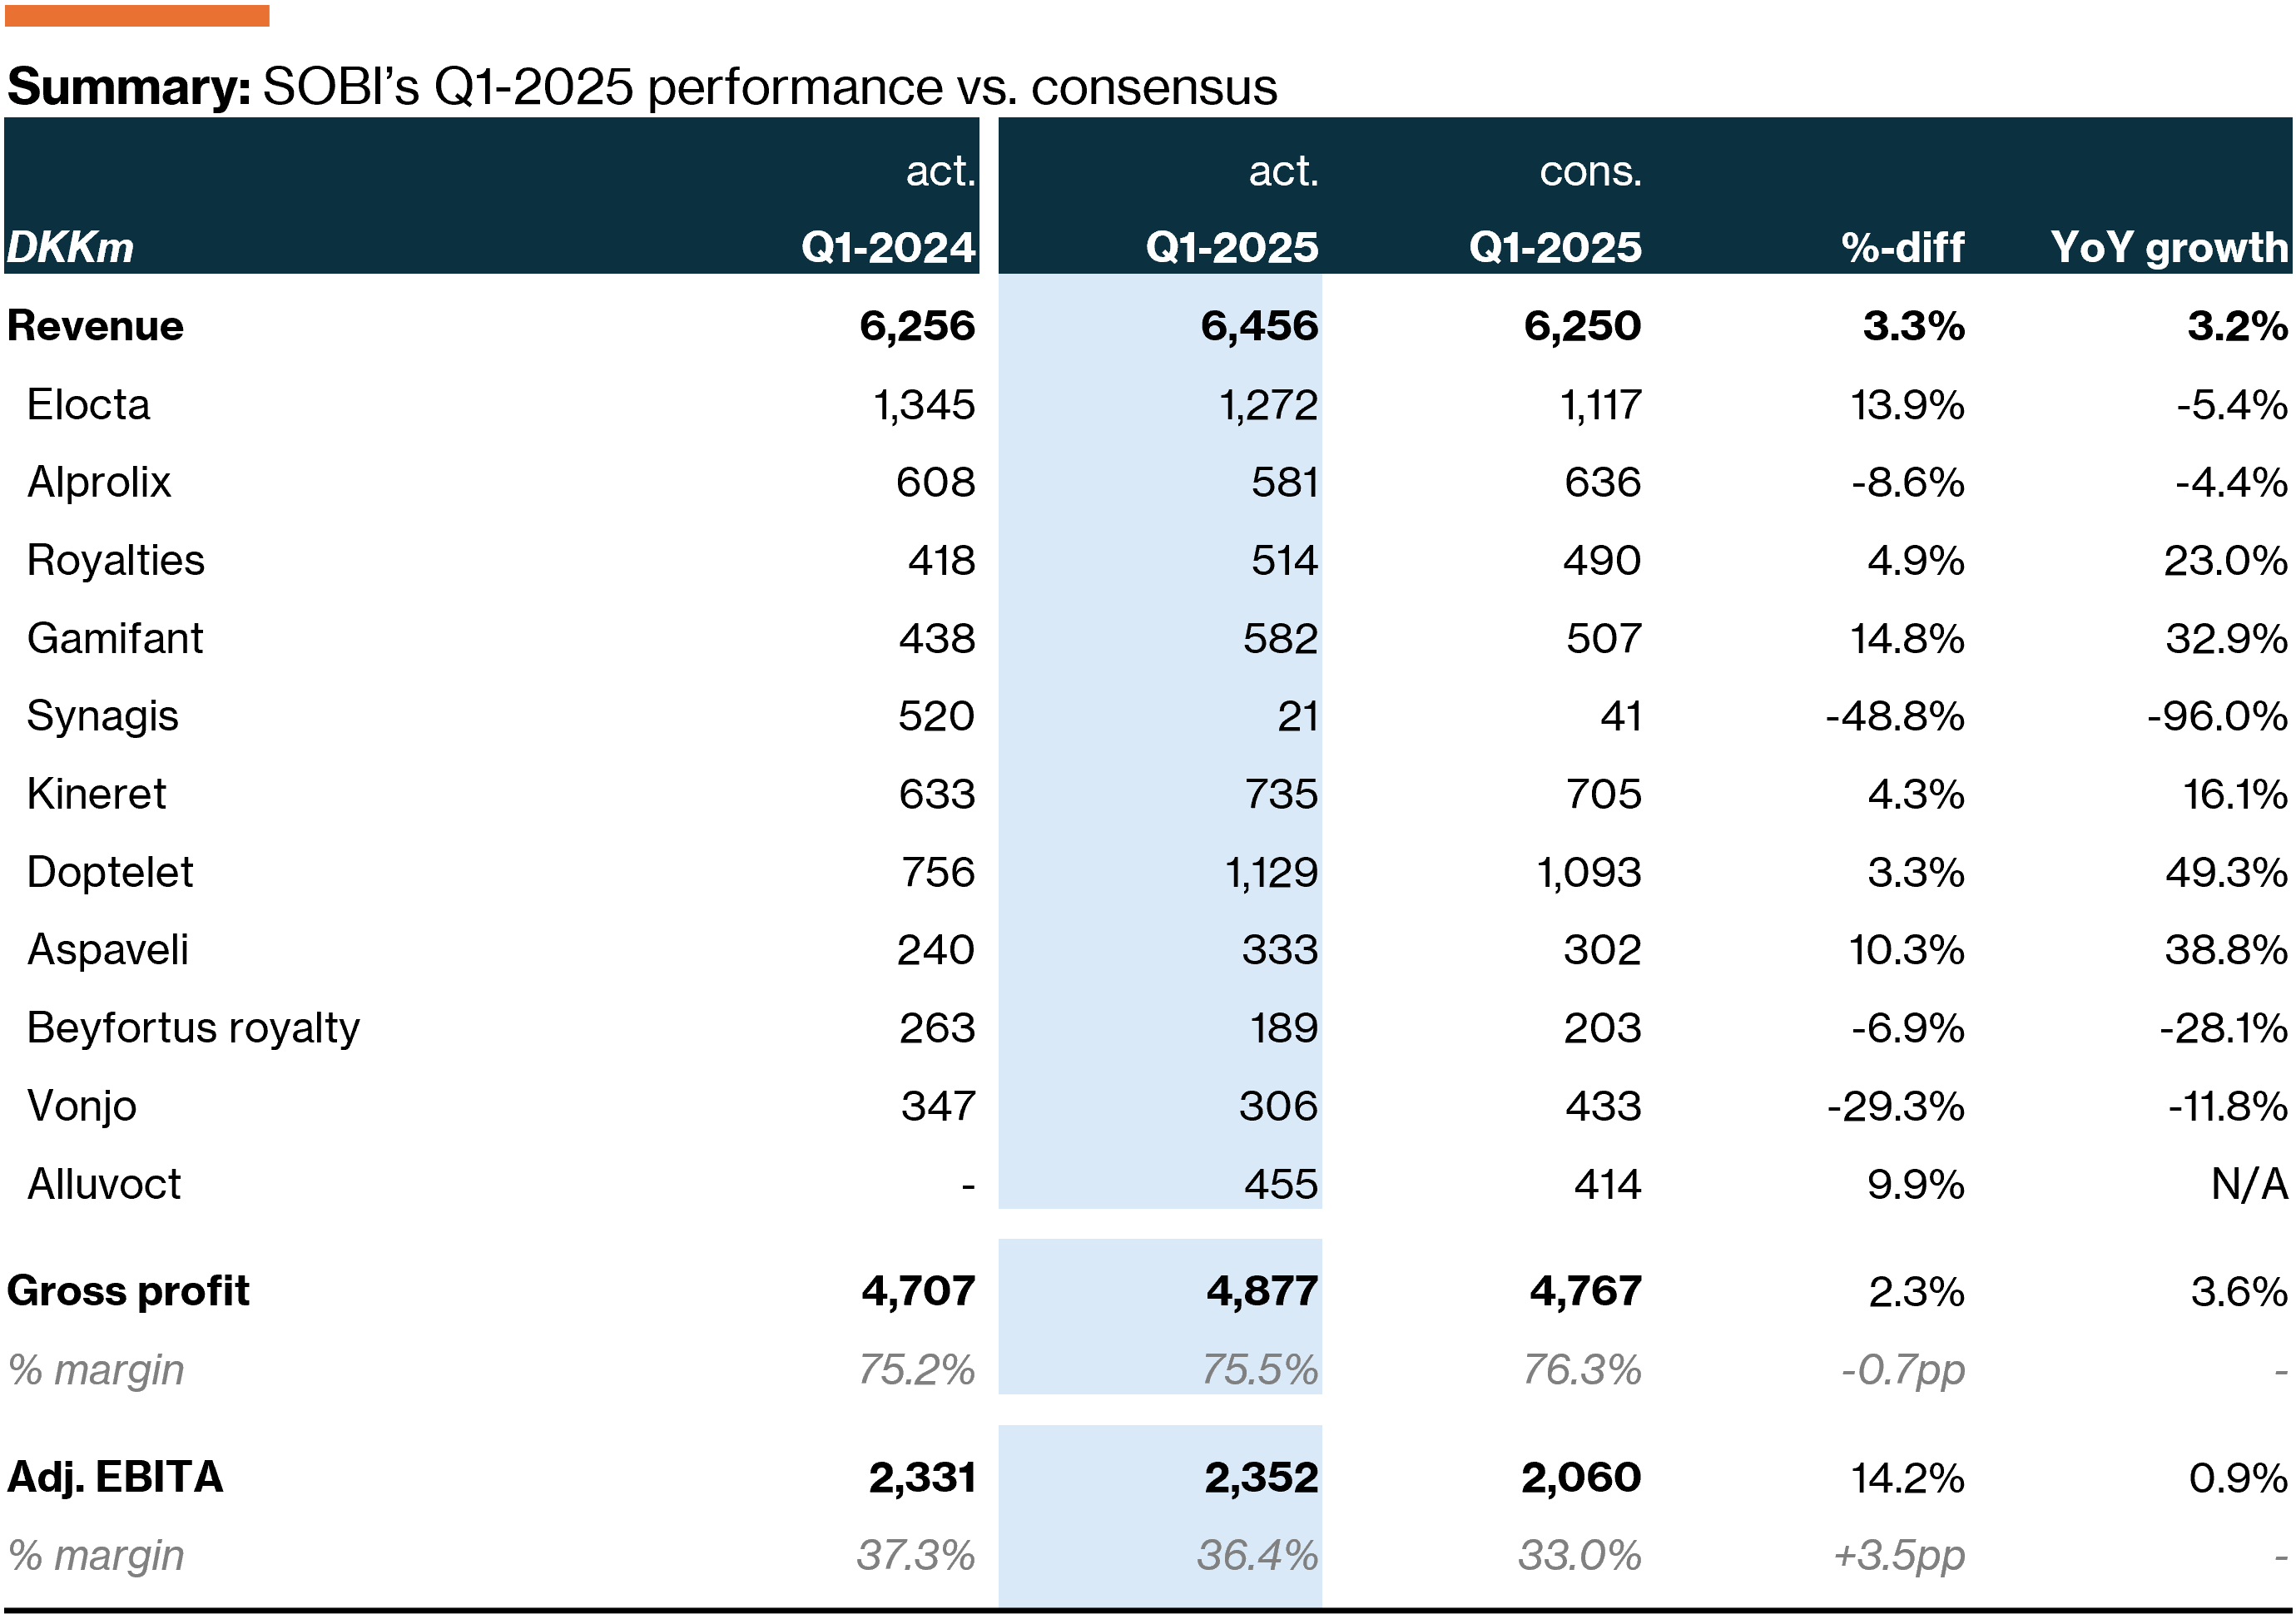
Task: Click Doptelet actual value 1,129
Action: pyautogui.click(x=1272, y=872)
